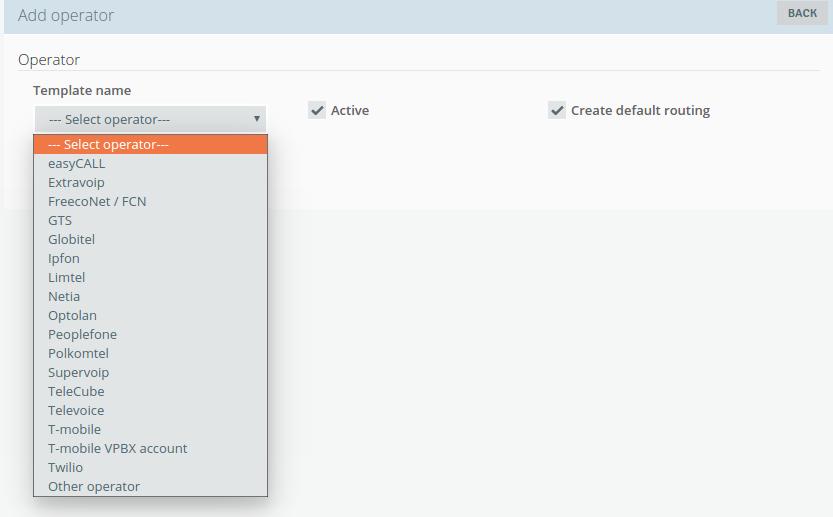Select Netia operator
Screen dimensions: 833x517
coord(150,296)
